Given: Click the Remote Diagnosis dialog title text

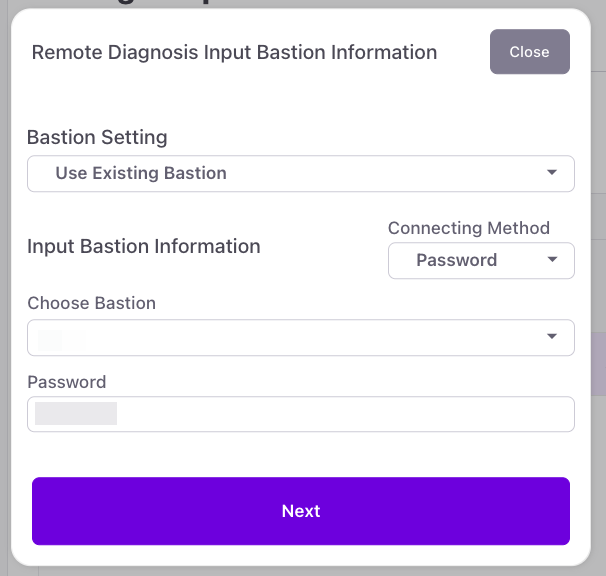Looking at the screenshot, I should (234, 52).
